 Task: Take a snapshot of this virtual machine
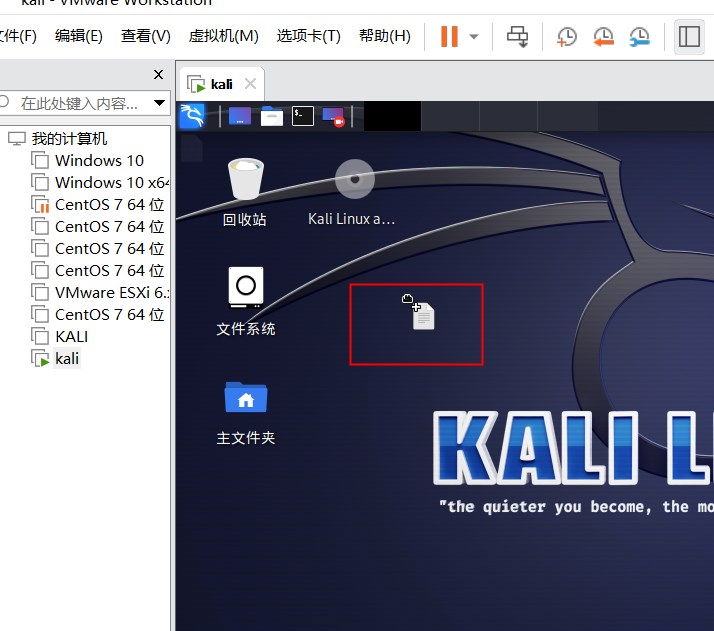(x=567, y=36)
